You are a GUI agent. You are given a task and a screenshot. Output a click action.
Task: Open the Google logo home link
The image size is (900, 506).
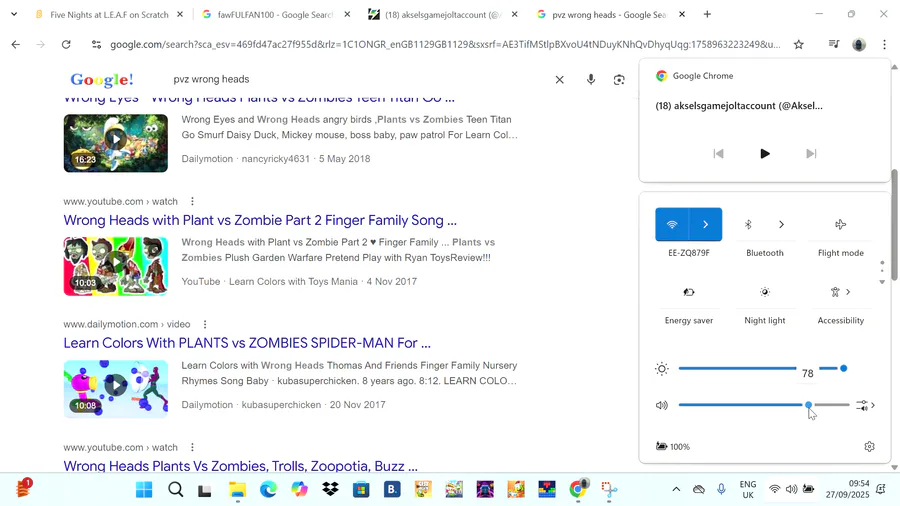click(x=102, y=80)
